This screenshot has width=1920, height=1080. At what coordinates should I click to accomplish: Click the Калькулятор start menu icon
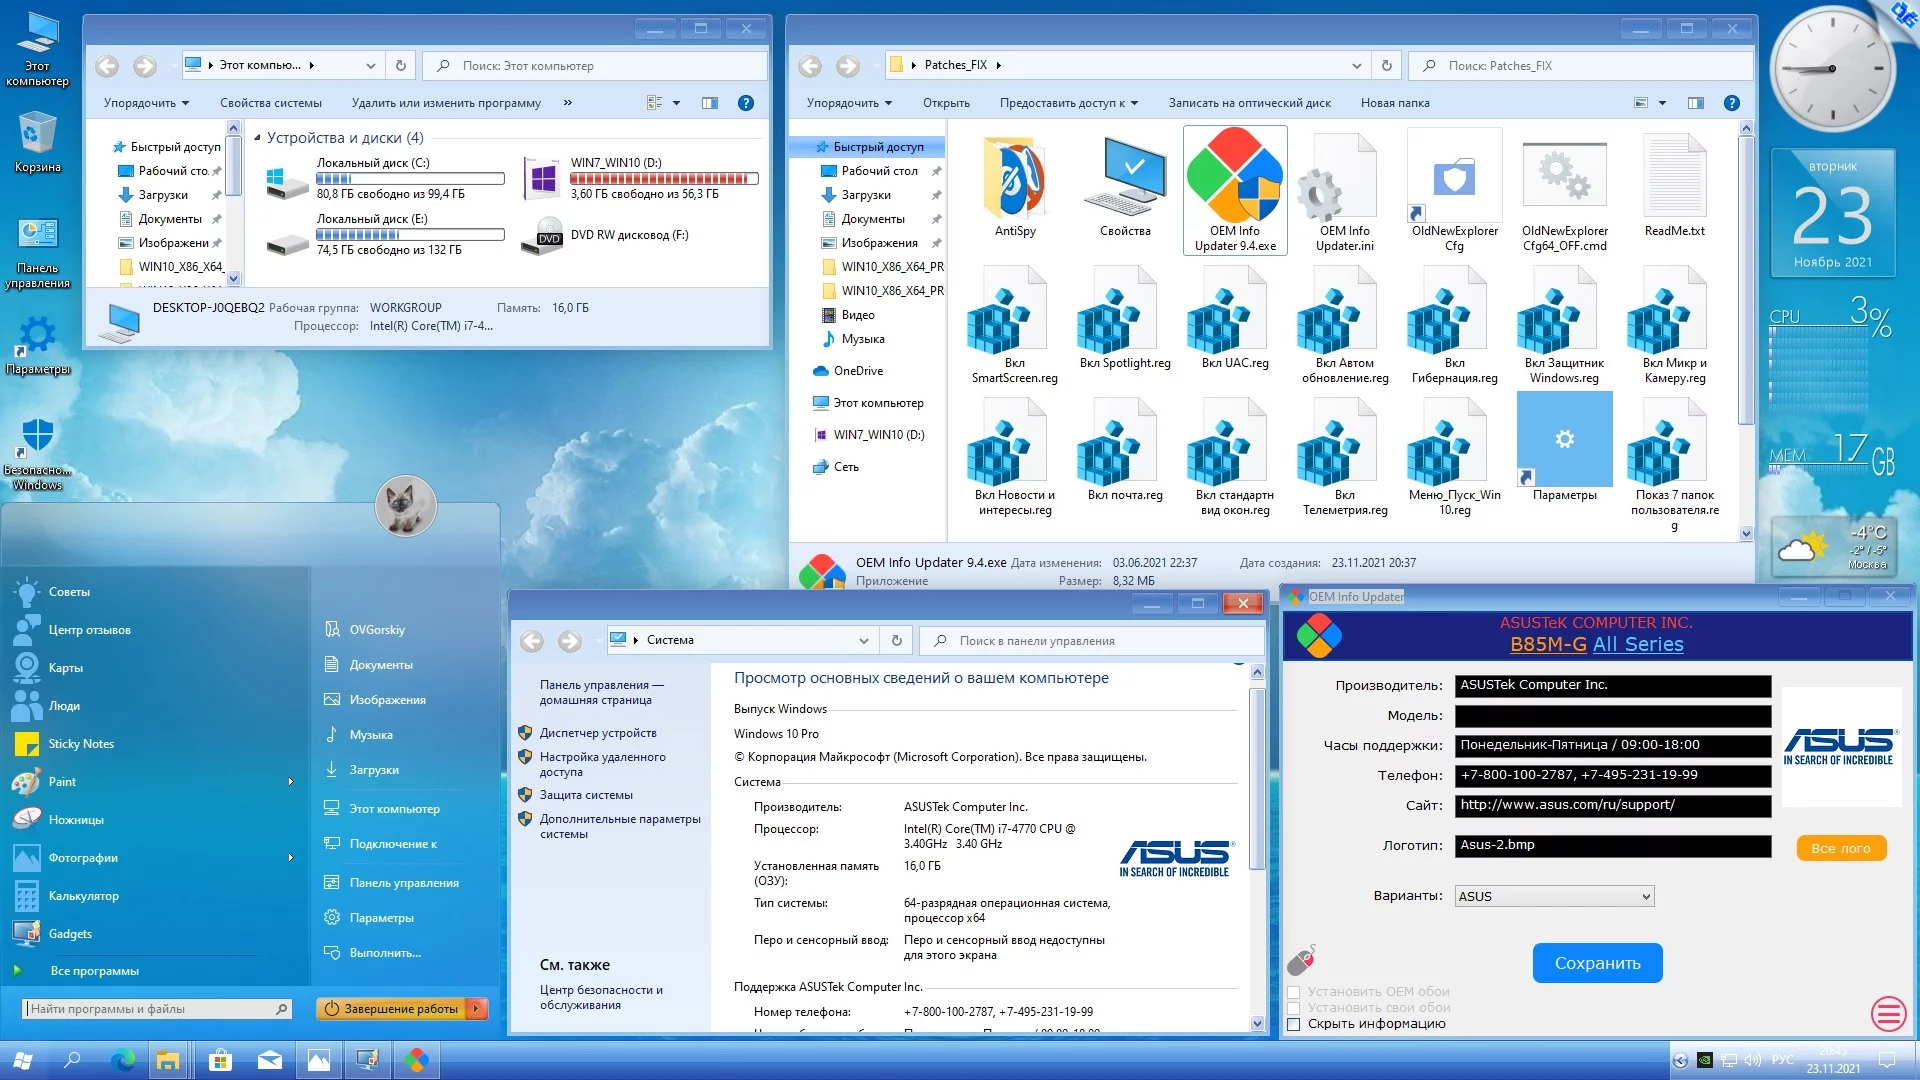[x=27, y=896]
